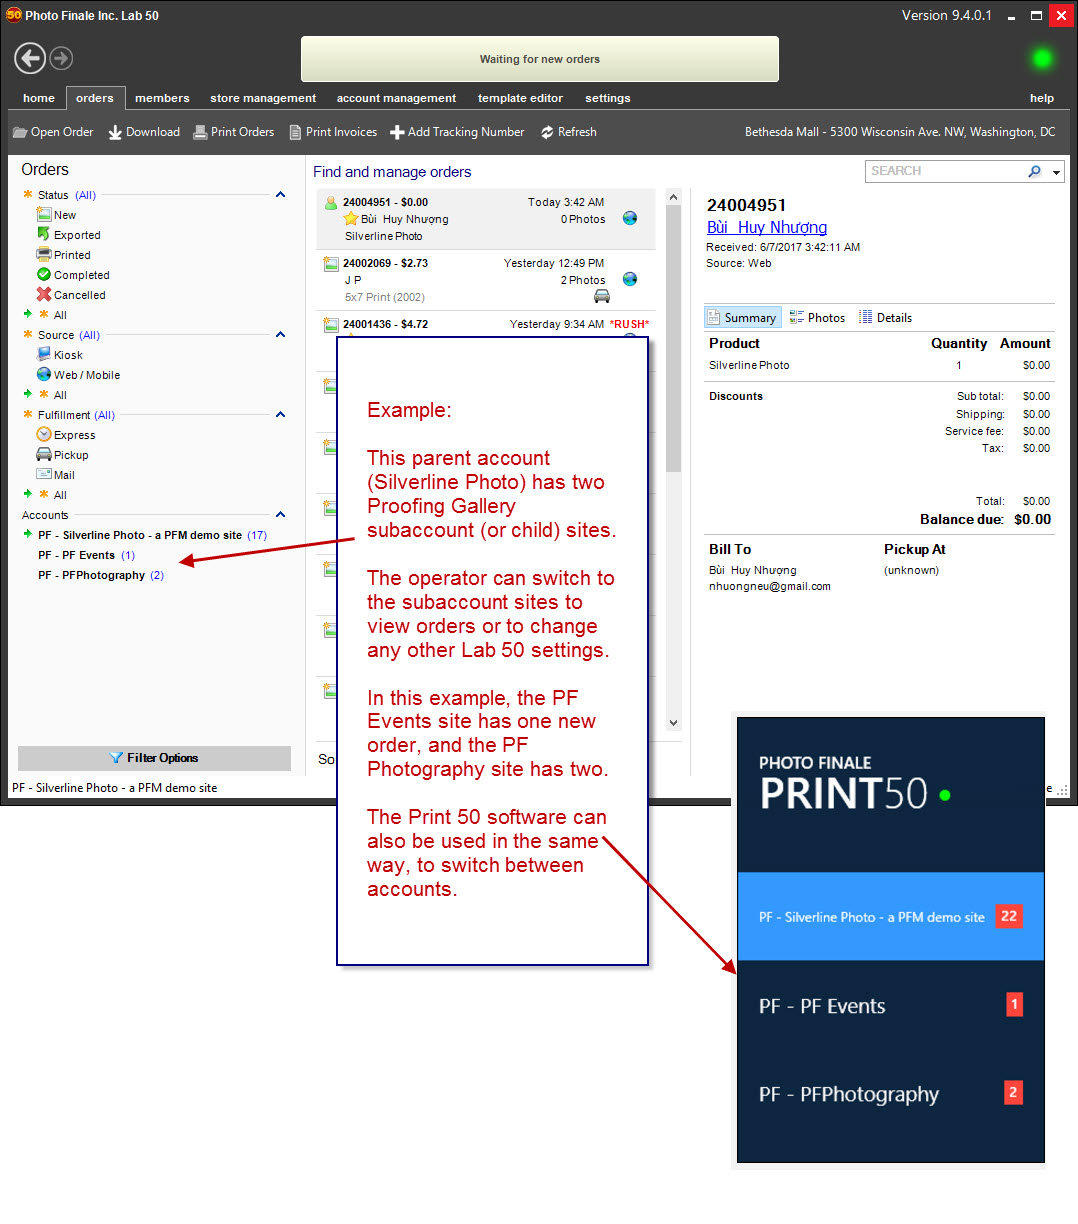
Task: Switch to the Summary tab
Action: (x=741, y=317)
